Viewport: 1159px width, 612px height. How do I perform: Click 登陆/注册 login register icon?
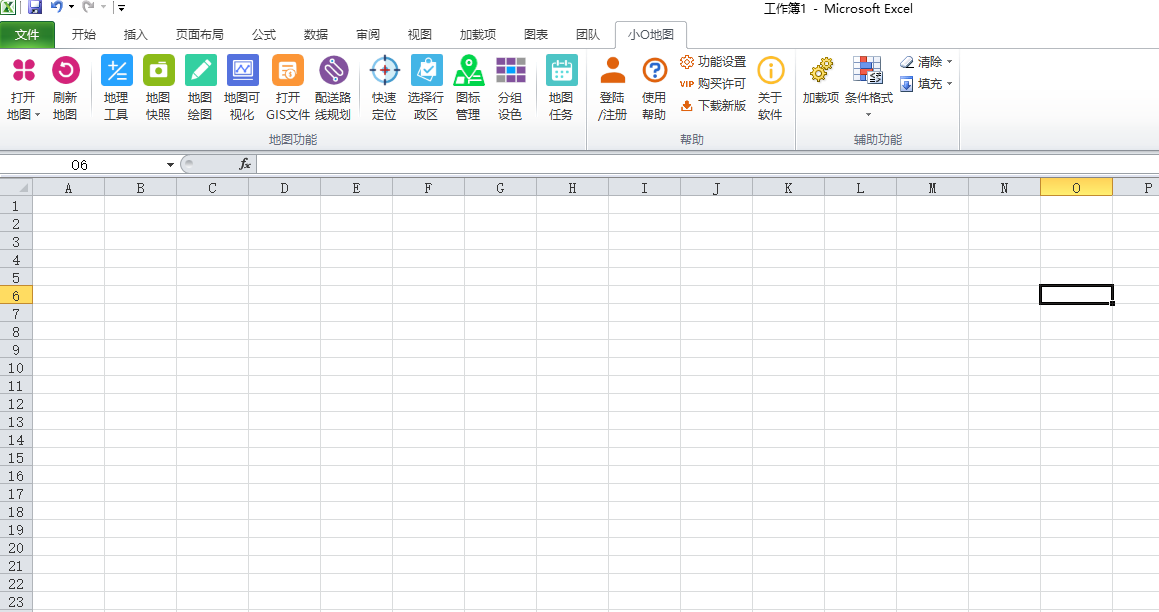(x=613, y=70)
